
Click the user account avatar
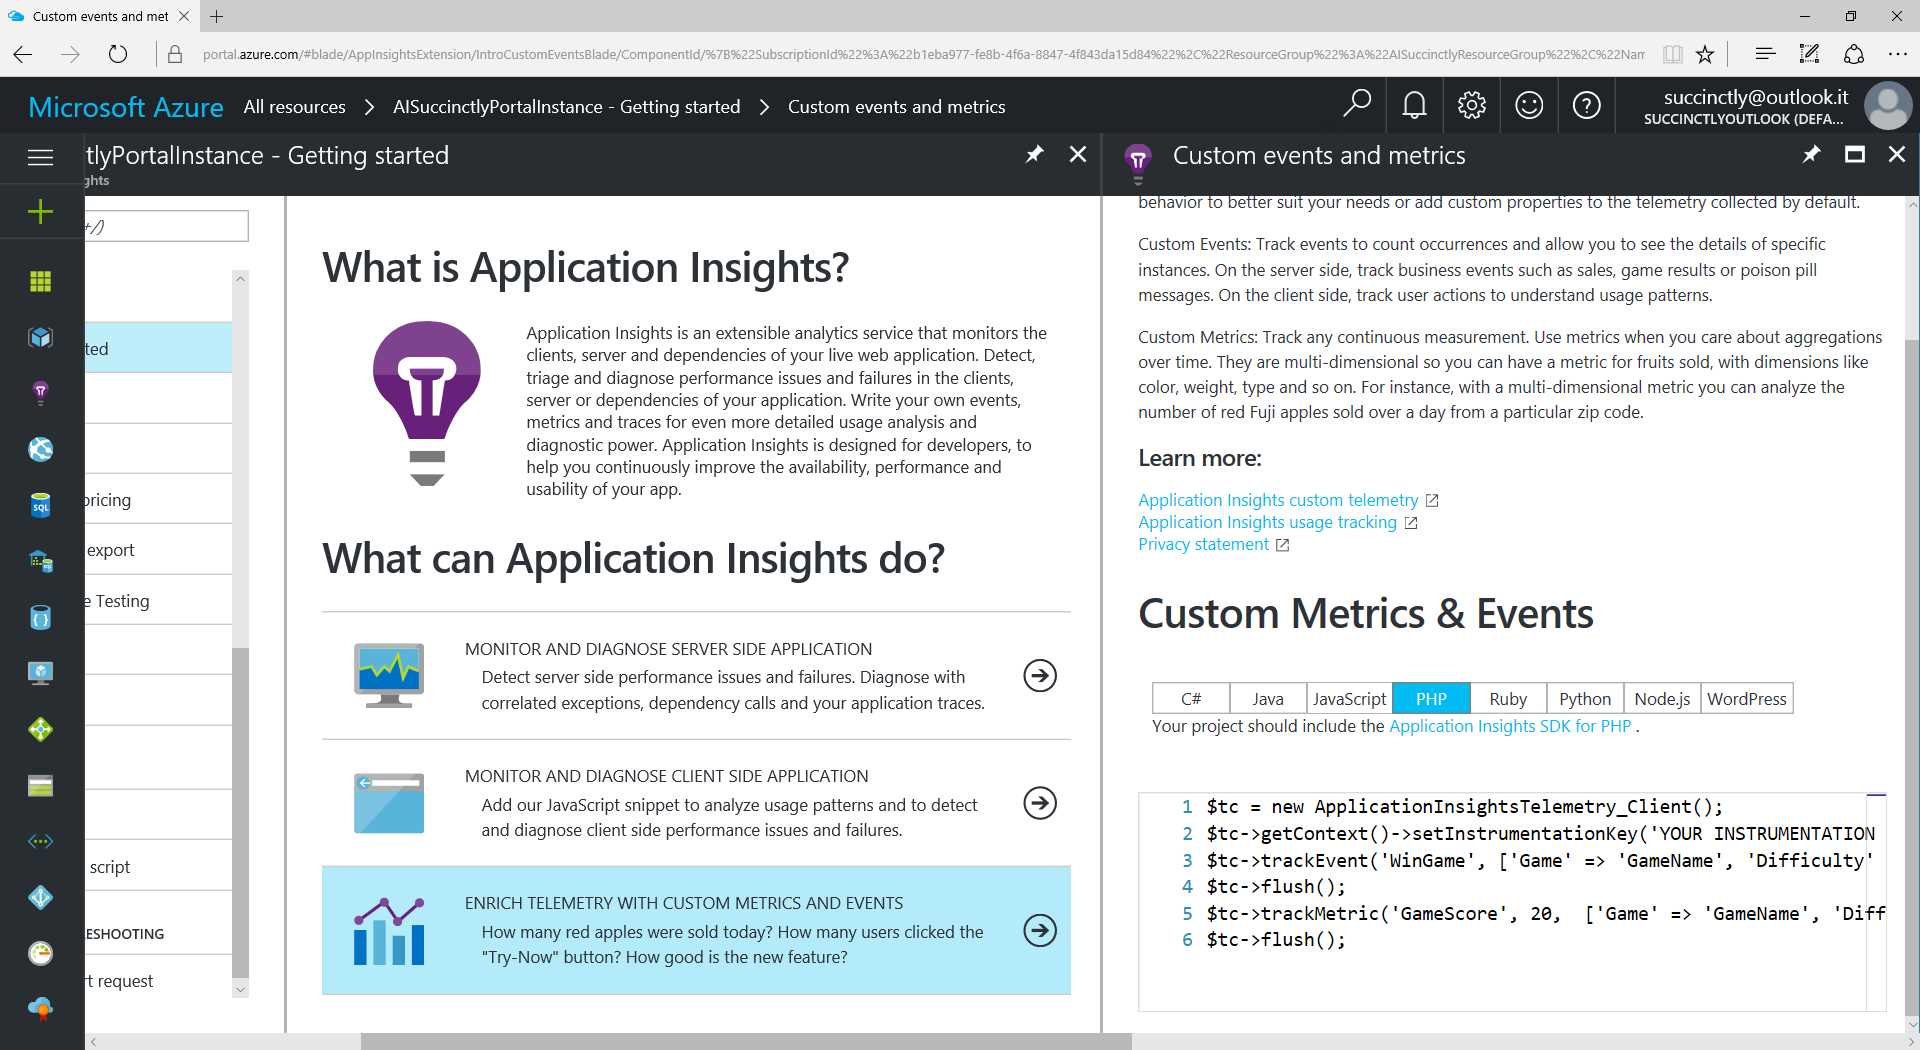(1888, 106)
